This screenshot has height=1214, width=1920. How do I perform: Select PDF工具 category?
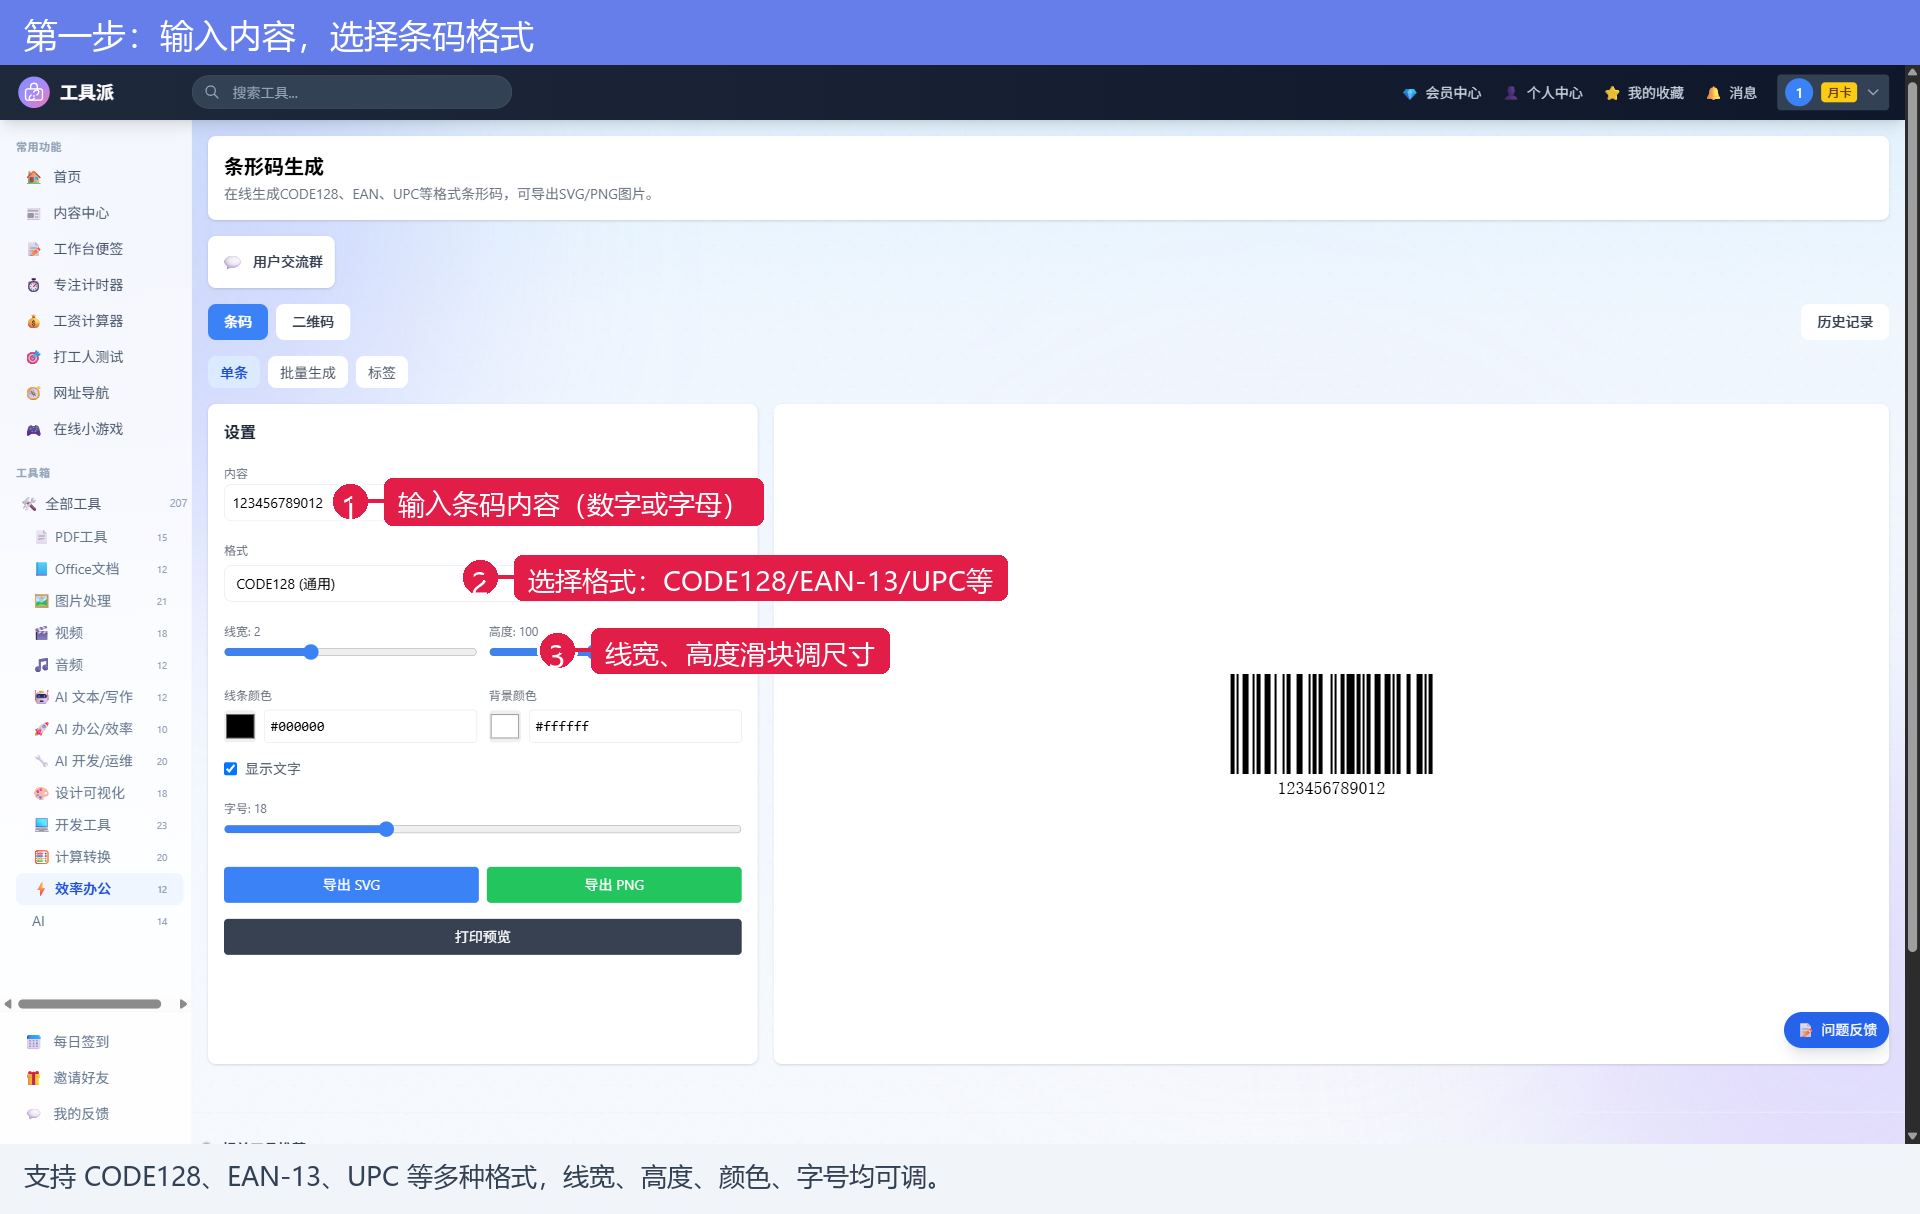tap(100, 537)
